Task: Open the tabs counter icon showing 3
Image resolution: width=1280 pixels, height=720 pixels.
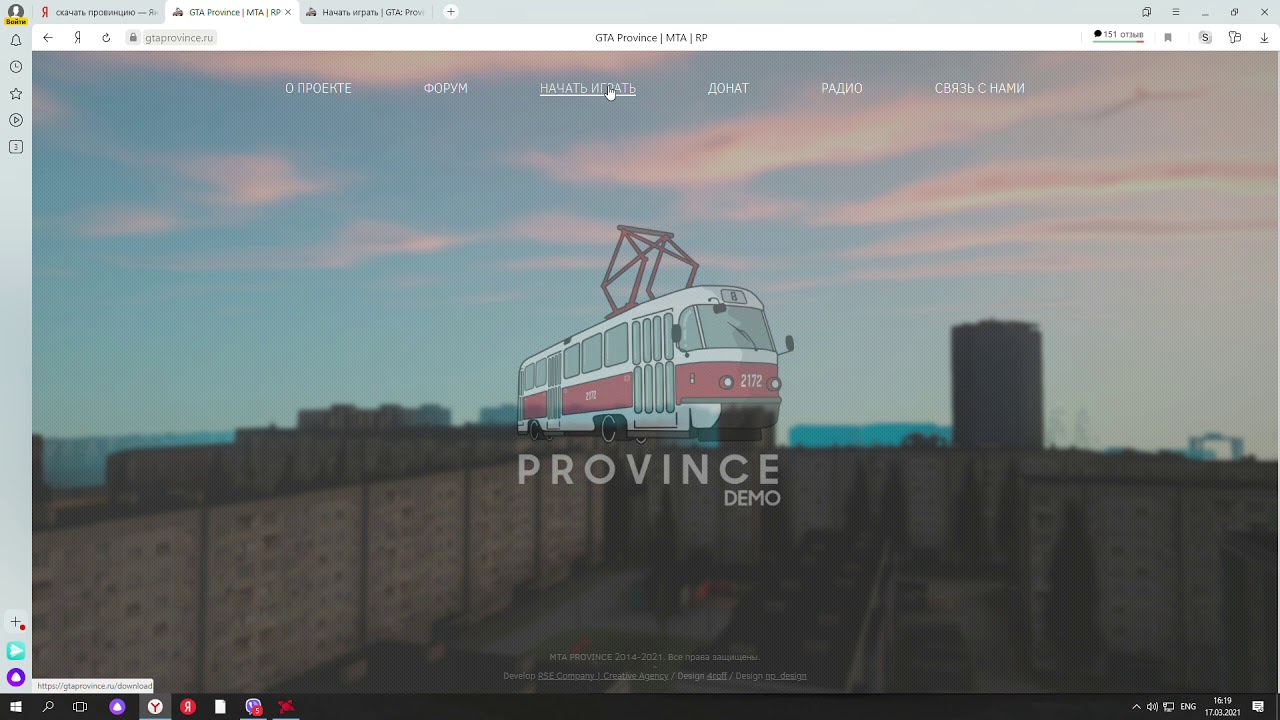Action: click(16, 147)
